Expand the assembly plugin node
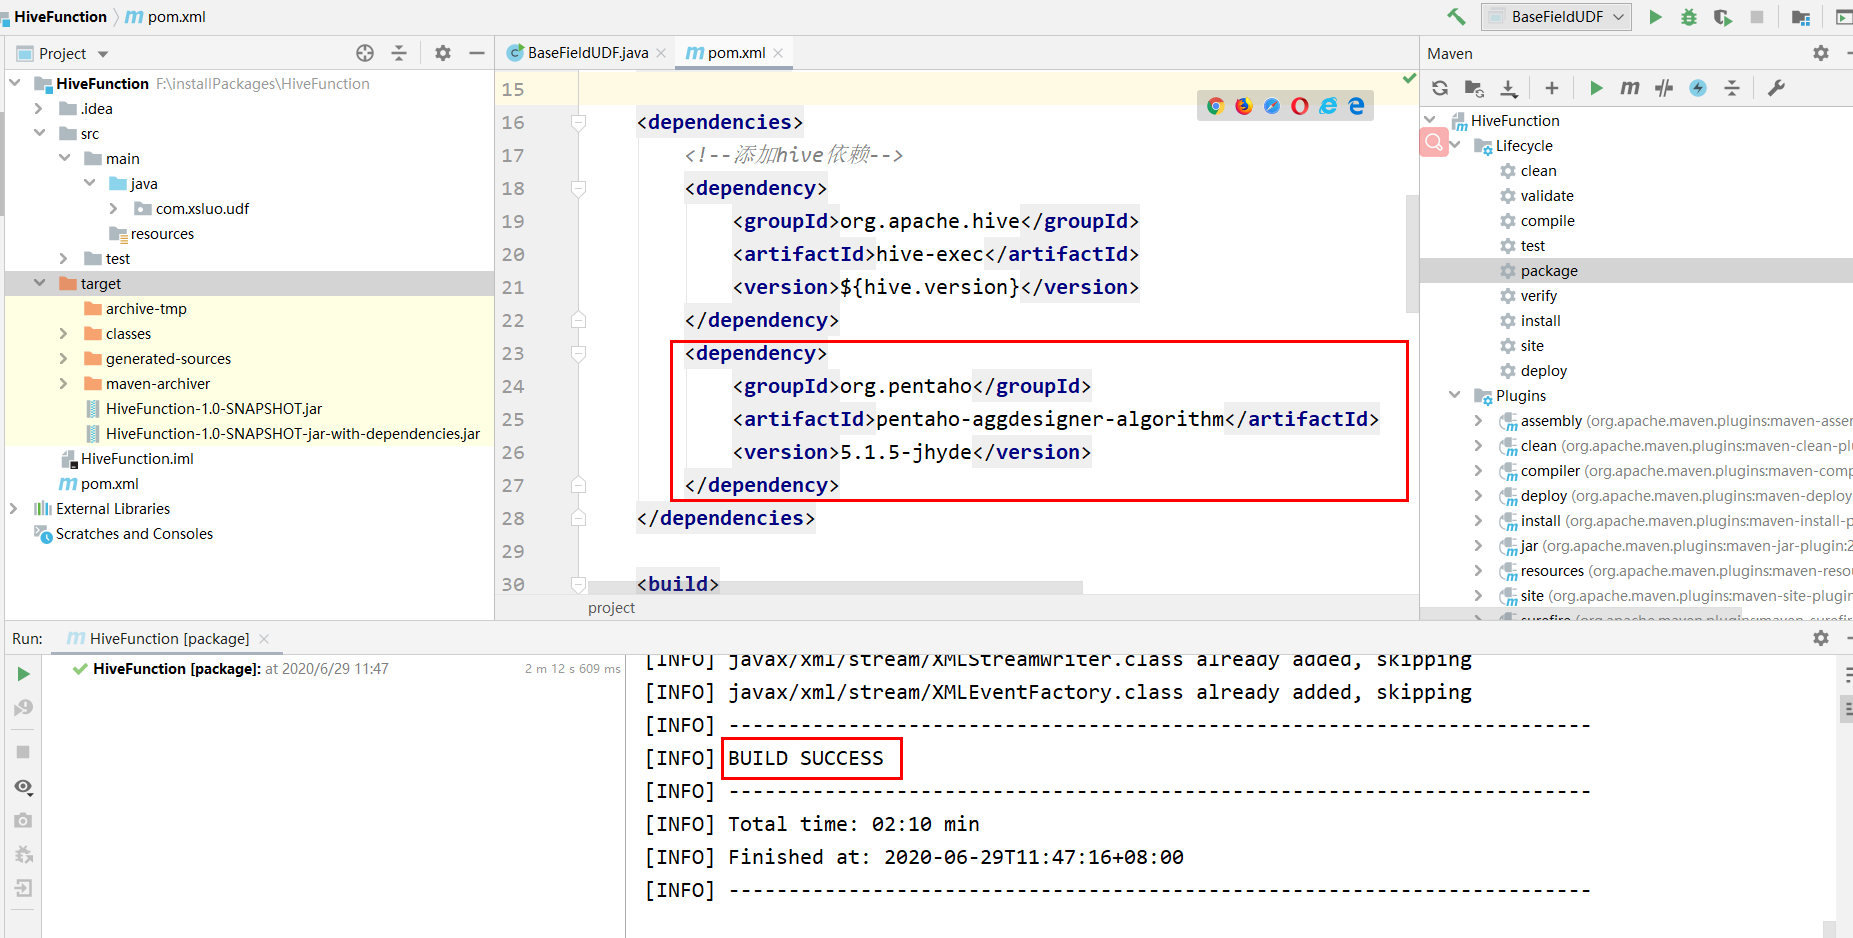1853x938 pixels. coord(1480,420)
